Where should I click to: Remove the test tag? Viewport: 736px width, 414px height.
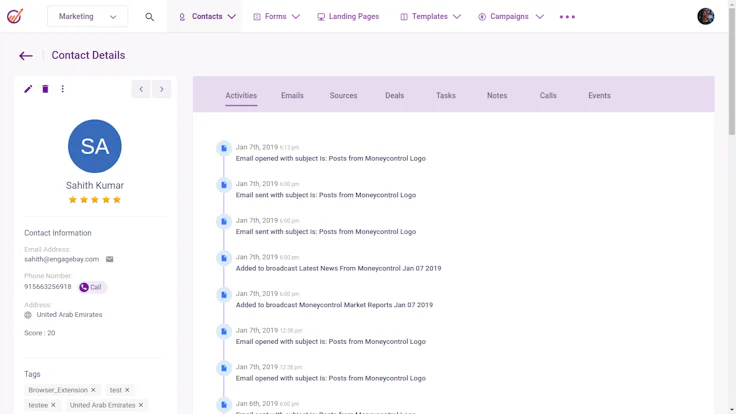(x=127, y=390)
